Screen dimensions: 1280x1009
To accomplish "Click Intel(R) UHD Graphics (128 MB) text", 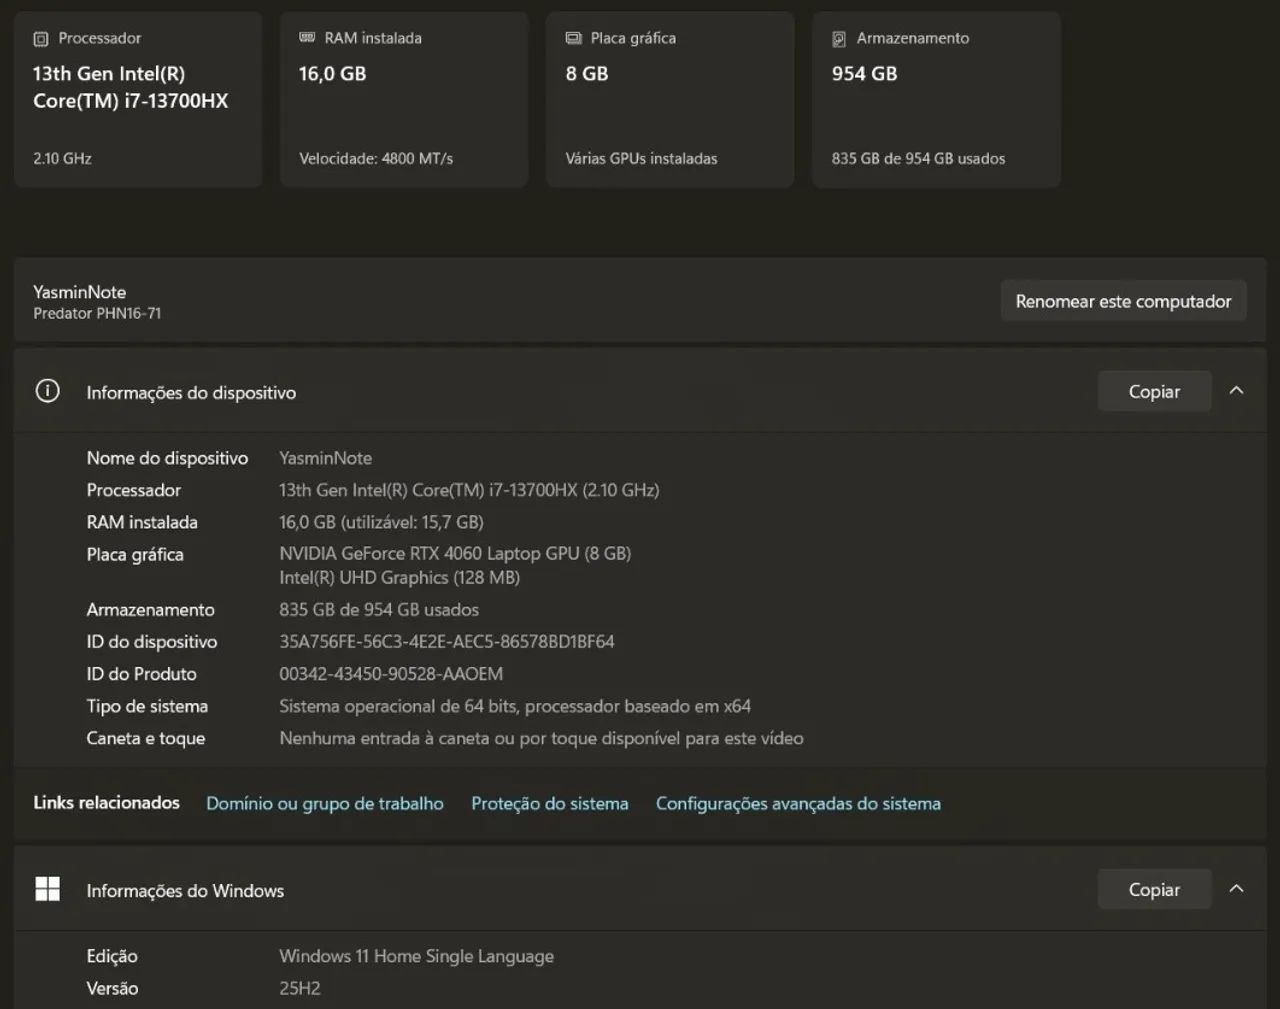I will 399,577.
